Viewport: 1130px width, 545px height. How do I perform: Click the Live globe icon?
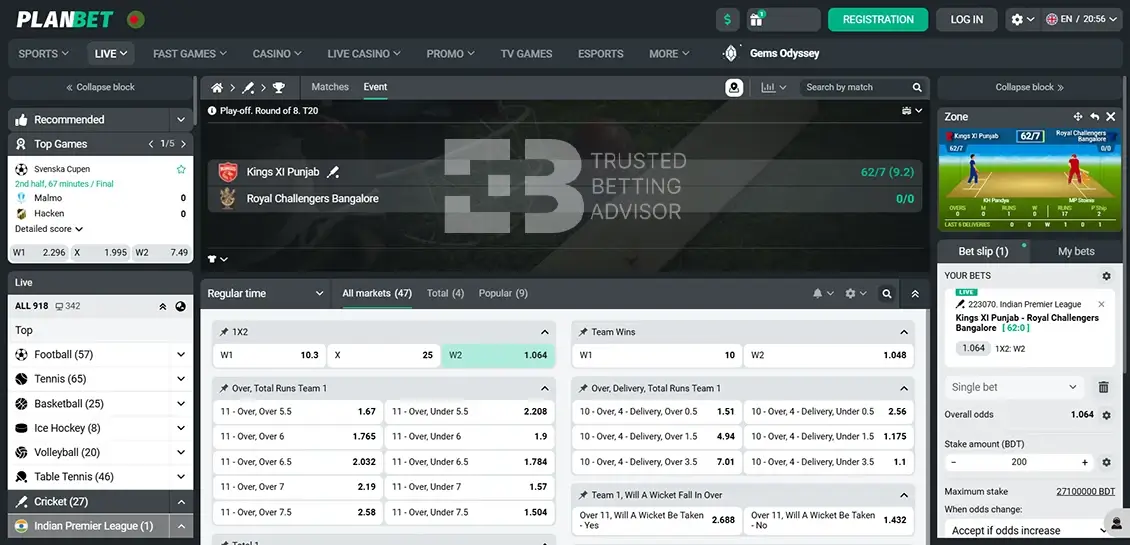coord(180,306)
